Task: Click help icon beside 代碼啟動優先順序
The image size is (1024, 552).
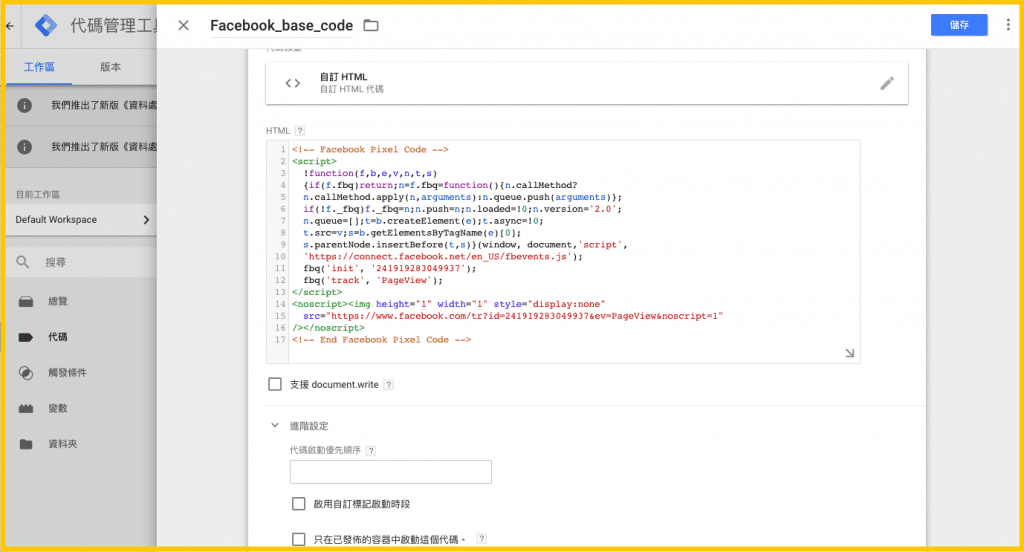Action: pos(371,451)
